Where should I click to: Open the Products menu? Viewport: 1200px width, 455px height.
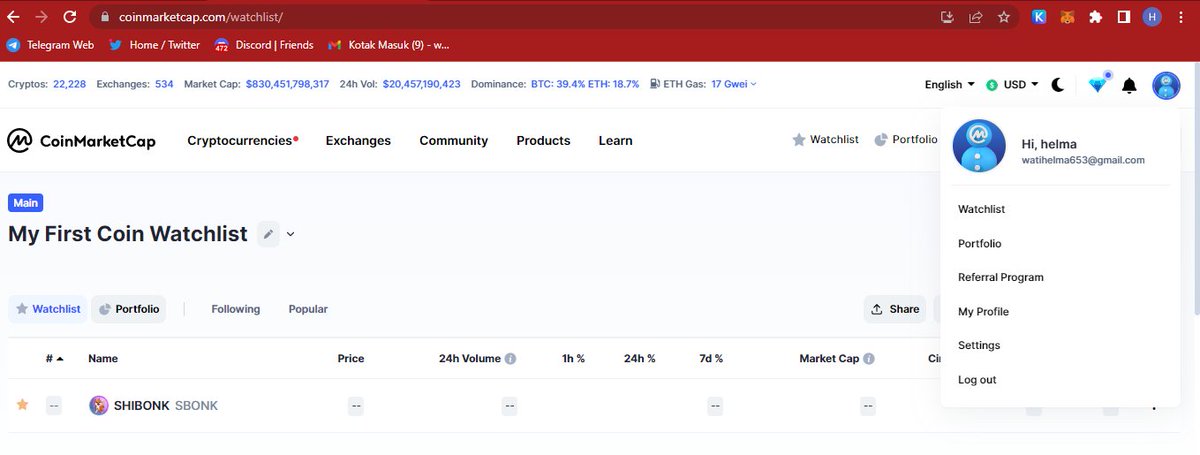click(543, 141)
